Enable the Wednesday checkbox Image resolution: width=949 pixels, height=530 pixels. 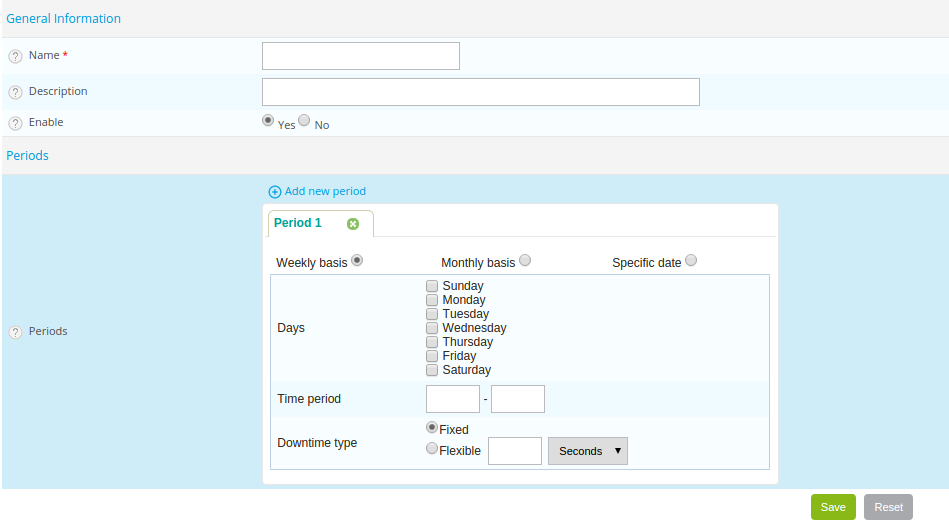point(432,328)
